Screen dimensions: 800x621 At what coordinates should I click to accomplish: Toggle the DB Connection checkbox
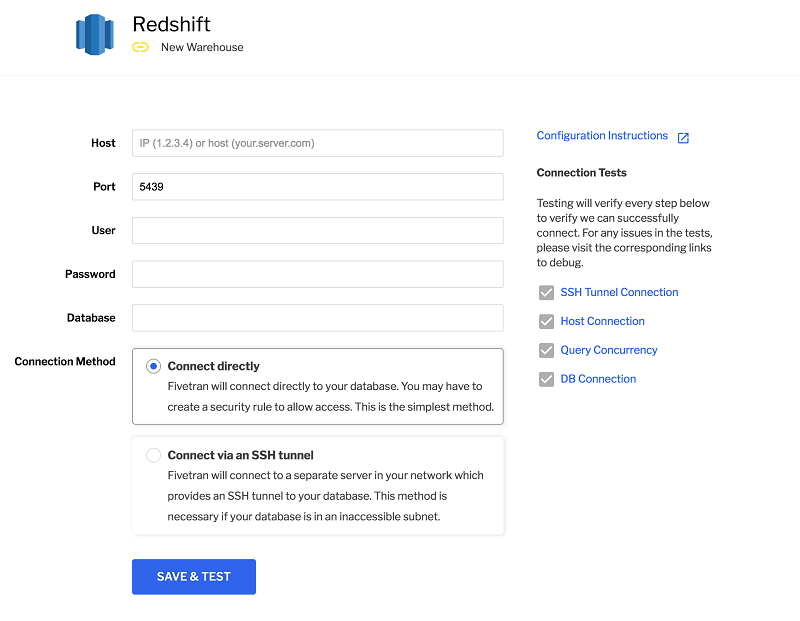(x=546, y=380)
